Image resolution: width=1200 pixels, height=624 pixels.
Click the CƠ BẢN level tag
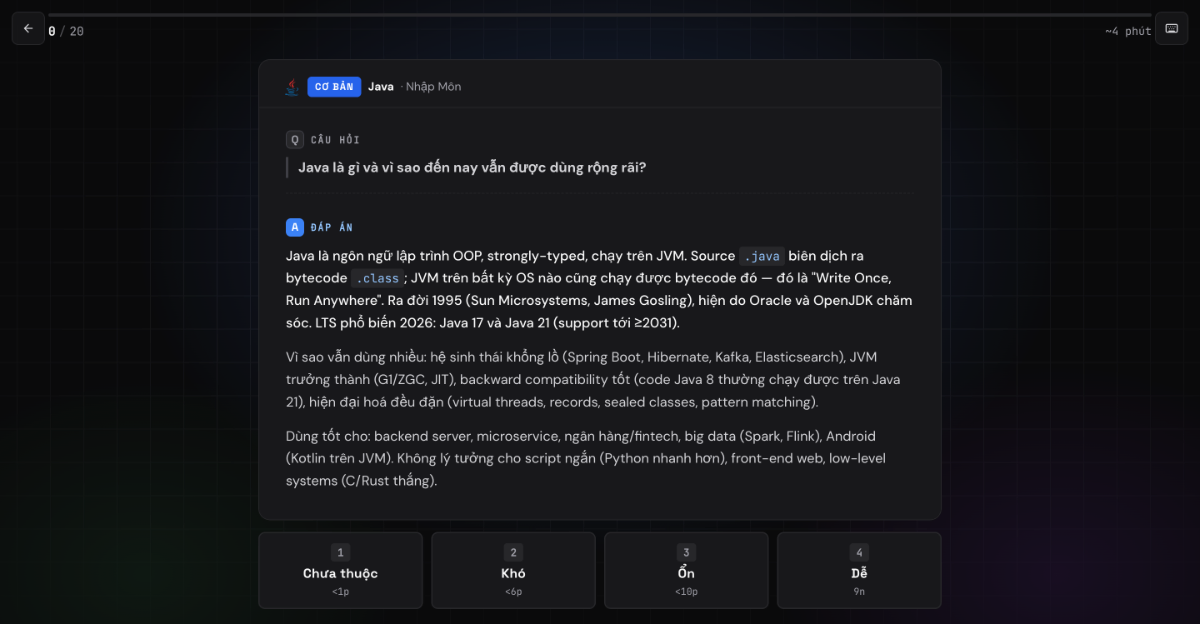(x=334, y=87)
